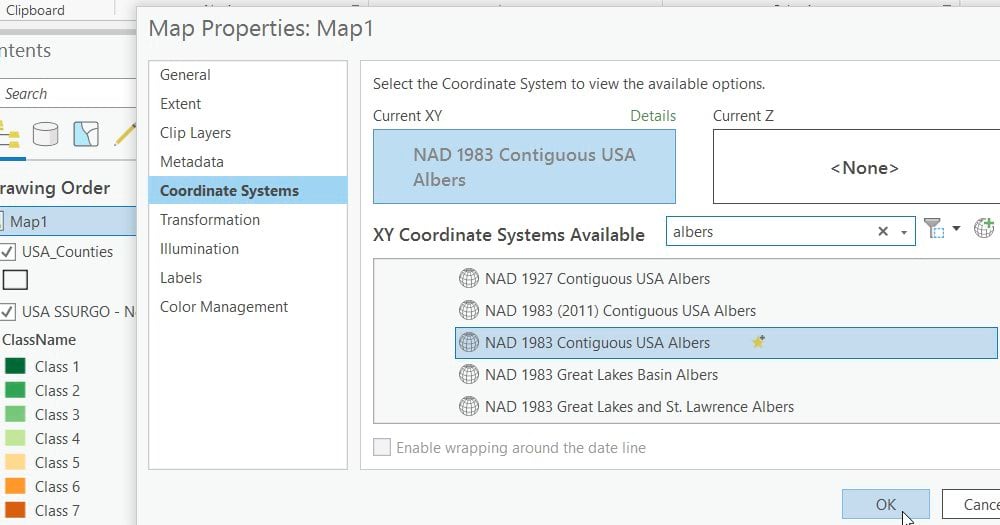The image size is (1000, 525).
Task: Open Details for the current XY system
Action: 653,116
